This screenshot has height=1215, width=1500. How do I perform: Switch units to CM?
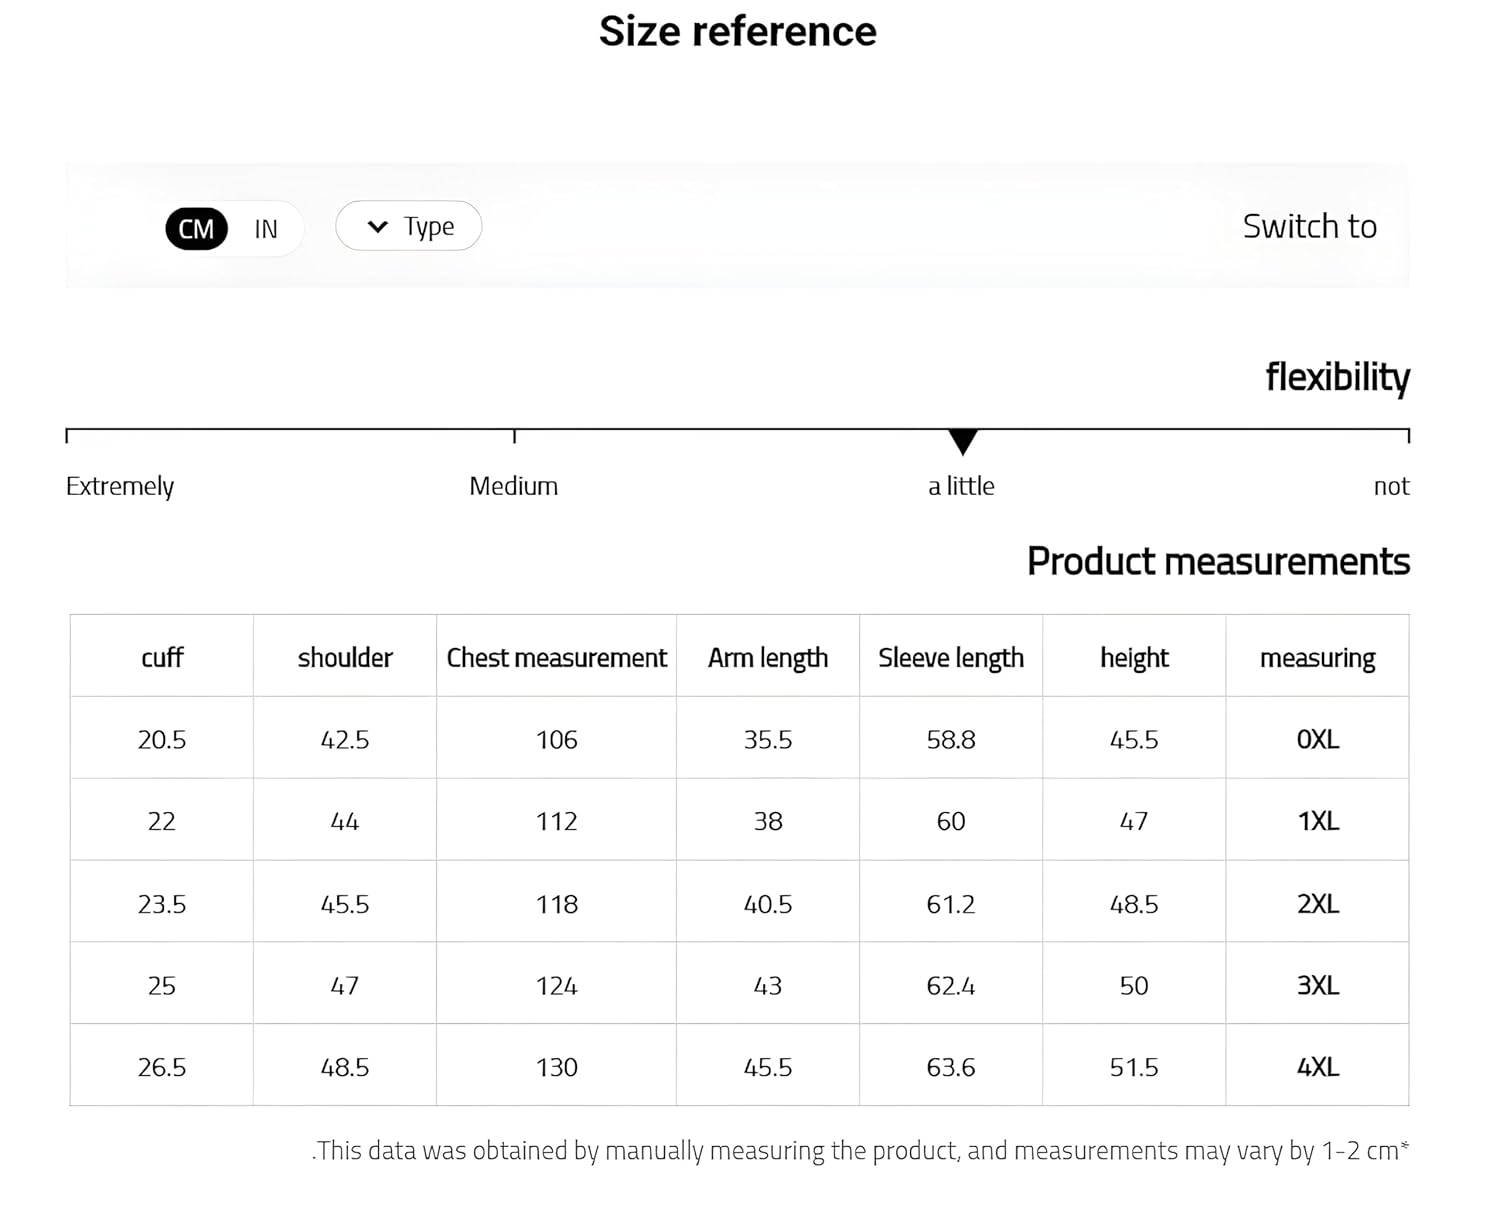tap(196, 229)
